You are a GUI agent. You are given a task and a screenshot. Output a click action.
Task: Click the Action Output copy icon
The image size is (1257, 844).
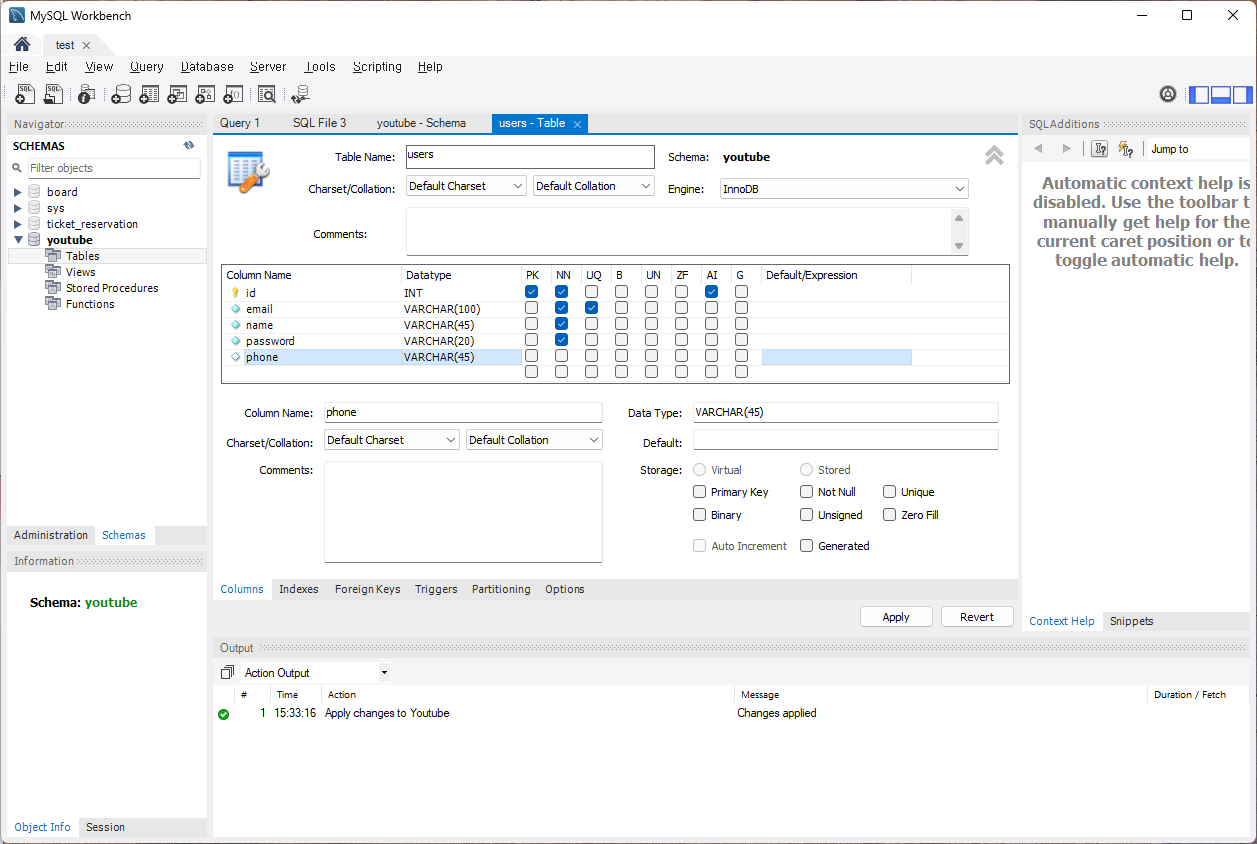click(x=227, y=673)
